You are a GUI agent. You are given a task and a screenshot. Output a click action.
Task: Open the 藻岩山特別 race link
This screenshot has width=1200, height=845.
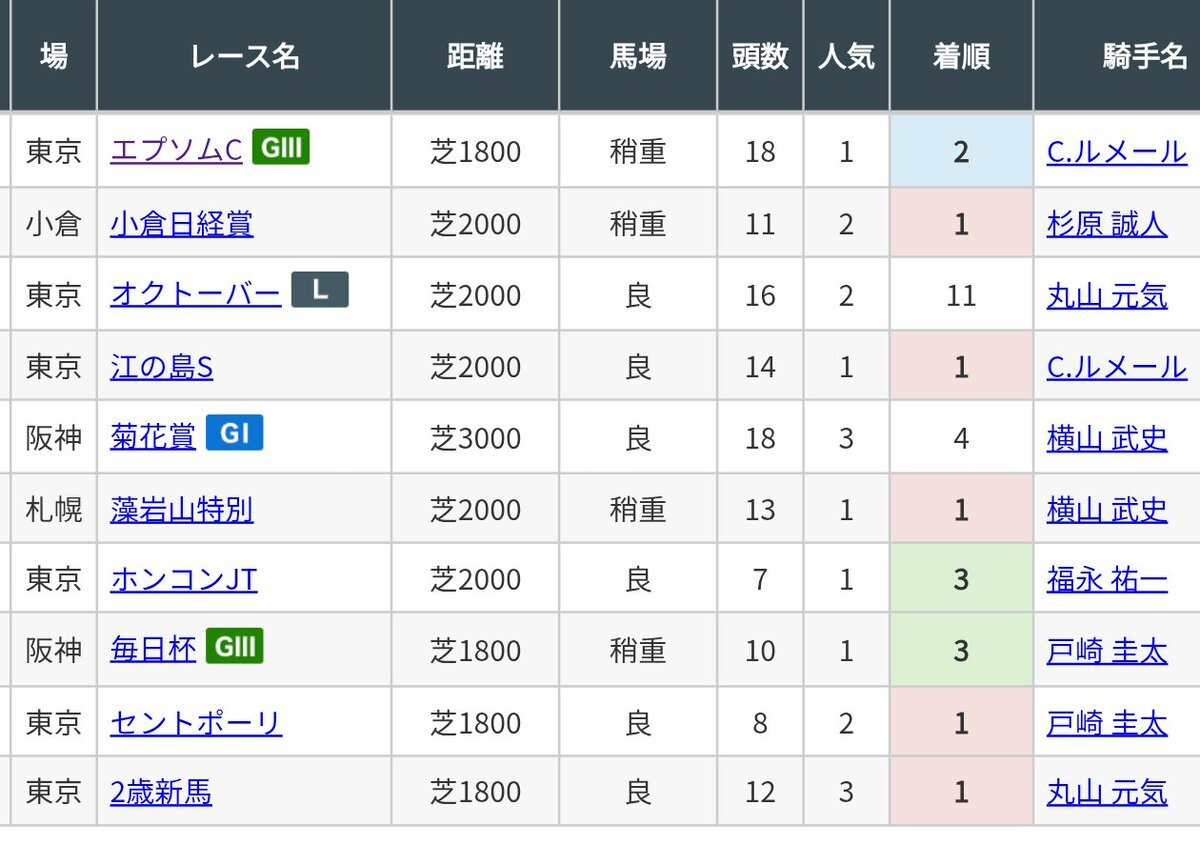181,510
